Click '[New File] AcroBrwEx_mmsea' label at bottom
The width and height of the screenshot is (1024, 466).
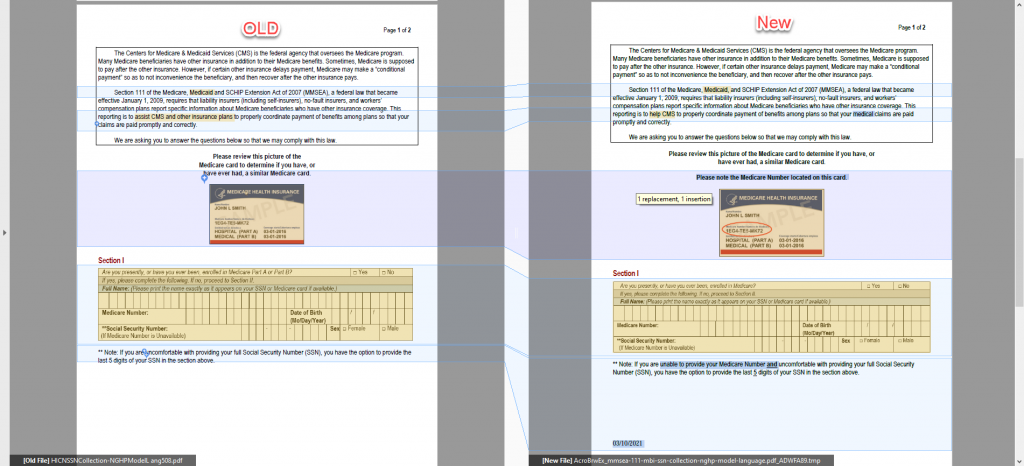pyautogui.click(x=680, y=461)
